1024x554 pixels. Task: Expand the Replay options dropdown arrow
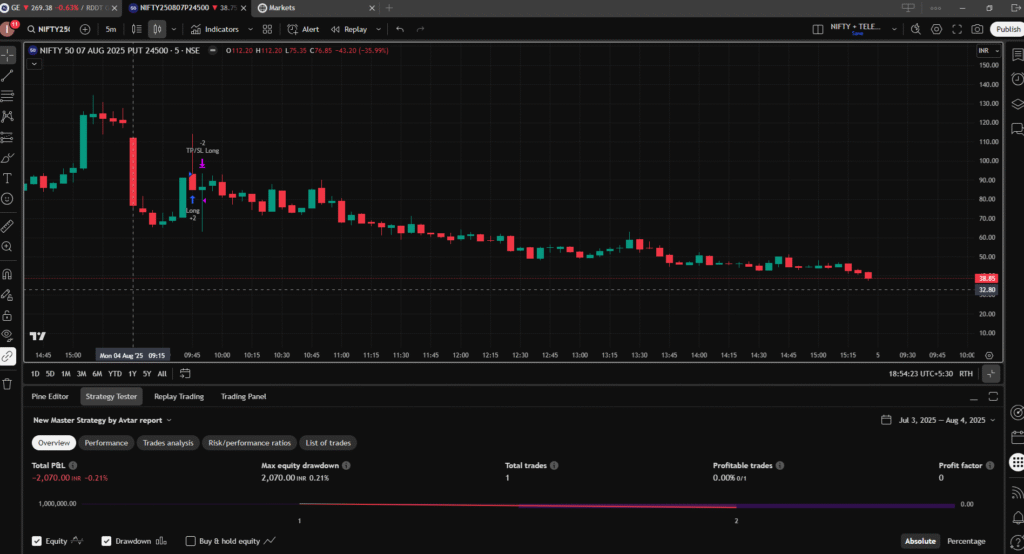click(378, 29)
